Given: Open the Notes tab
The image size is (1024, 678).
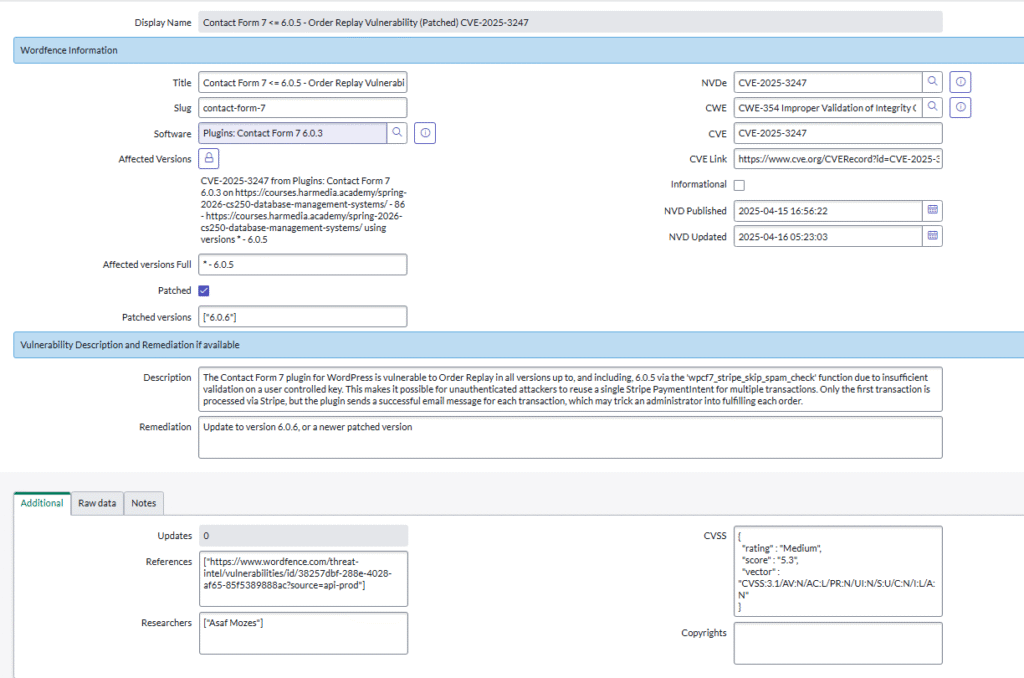Looking at the screenshot, I should (x=144, y=503).
